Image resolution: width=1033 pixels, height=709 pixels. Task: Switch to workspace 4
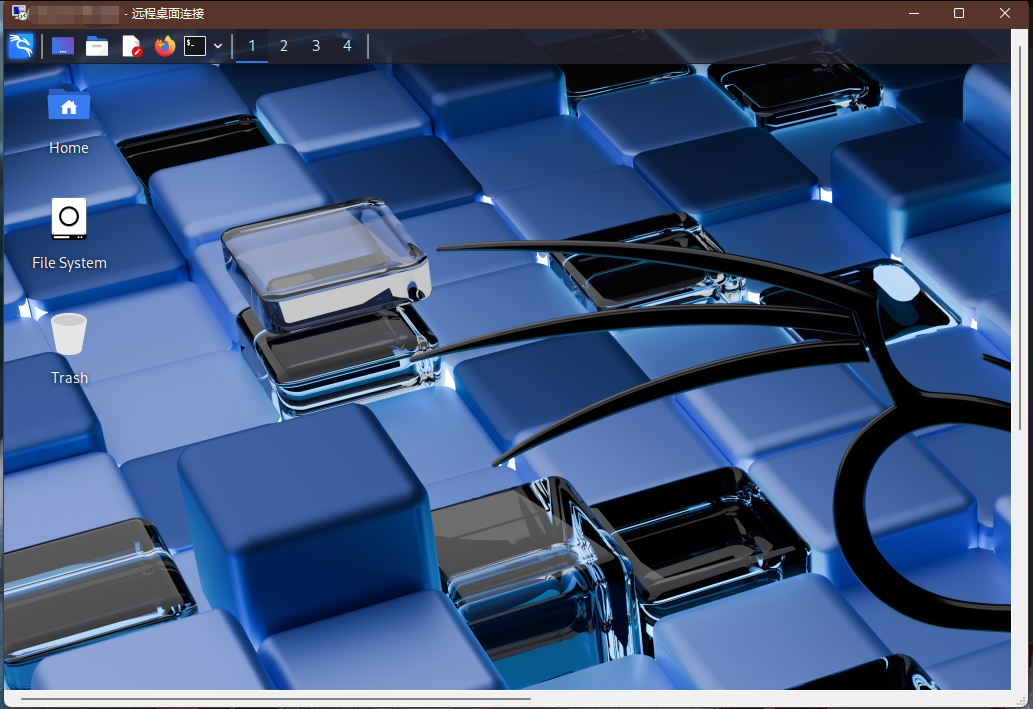point(348,46)
